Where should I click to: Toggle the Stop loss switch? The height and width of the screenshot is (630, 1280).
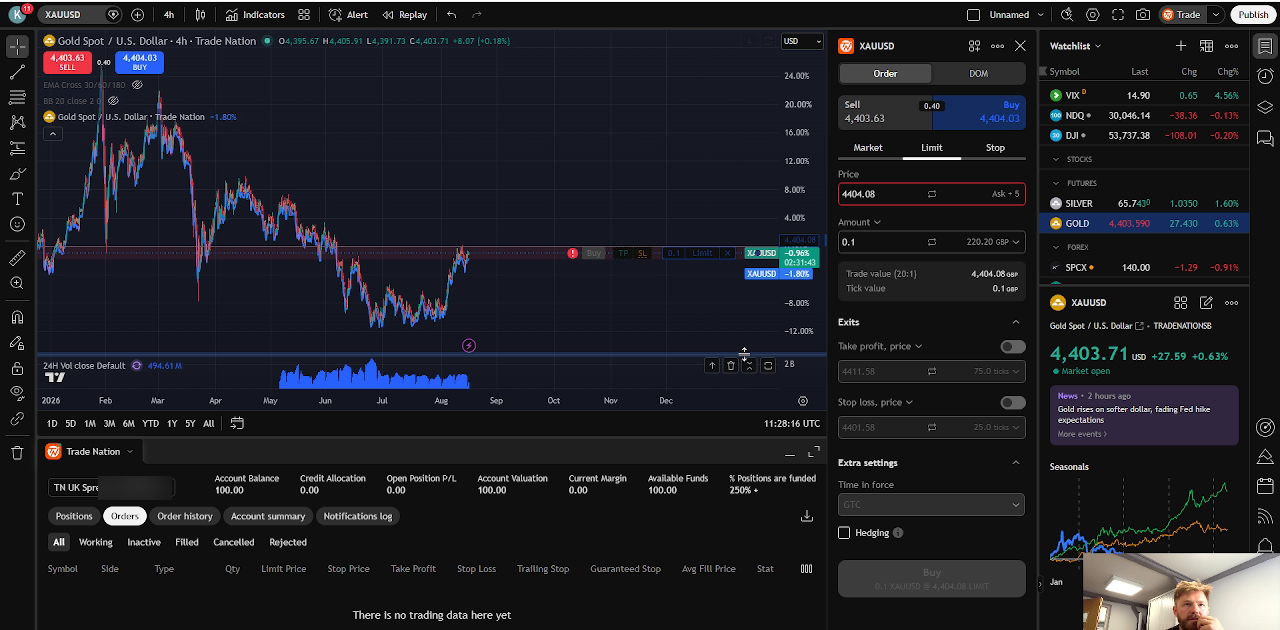[1013, 402]
